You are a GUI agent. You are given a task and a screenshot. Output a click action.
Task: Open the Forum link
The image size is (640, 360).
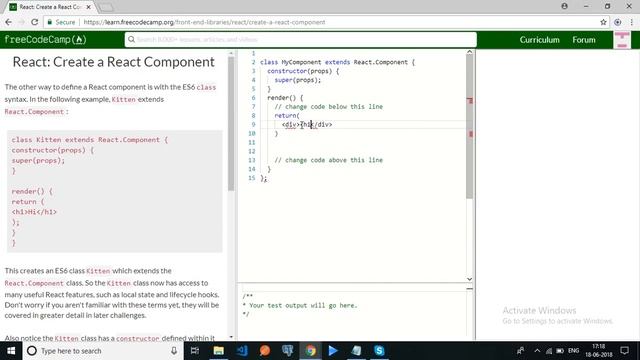point(584,40)
